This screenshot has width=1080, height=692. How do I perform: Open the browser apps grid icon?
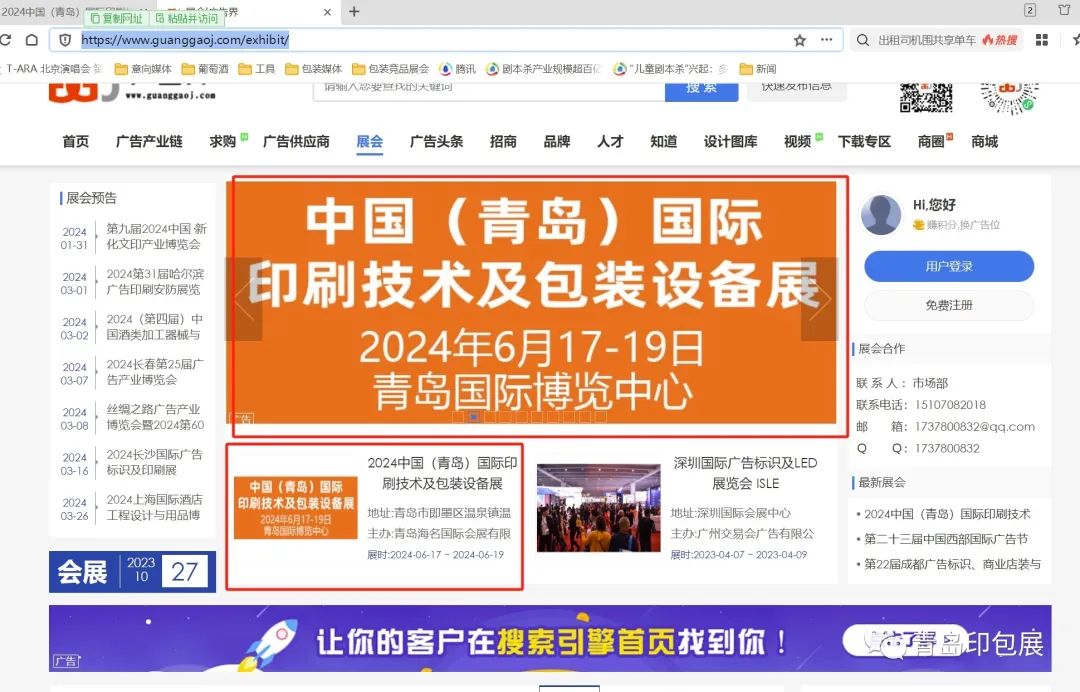pos(1042,40)
